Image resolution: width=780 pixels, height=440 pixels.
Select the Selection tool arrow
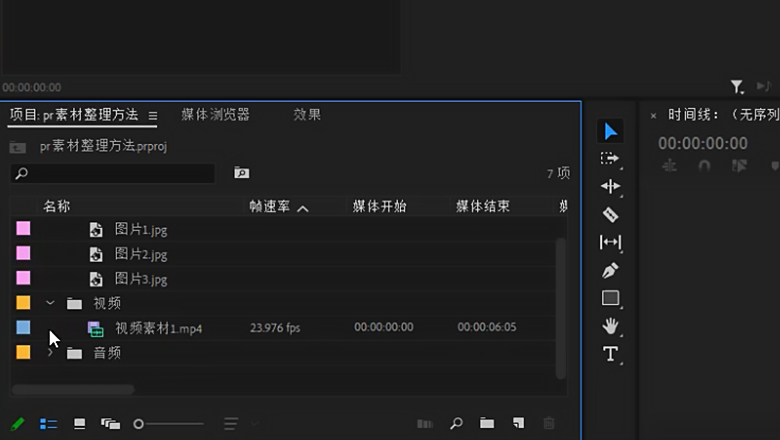[x=610, y=131]
